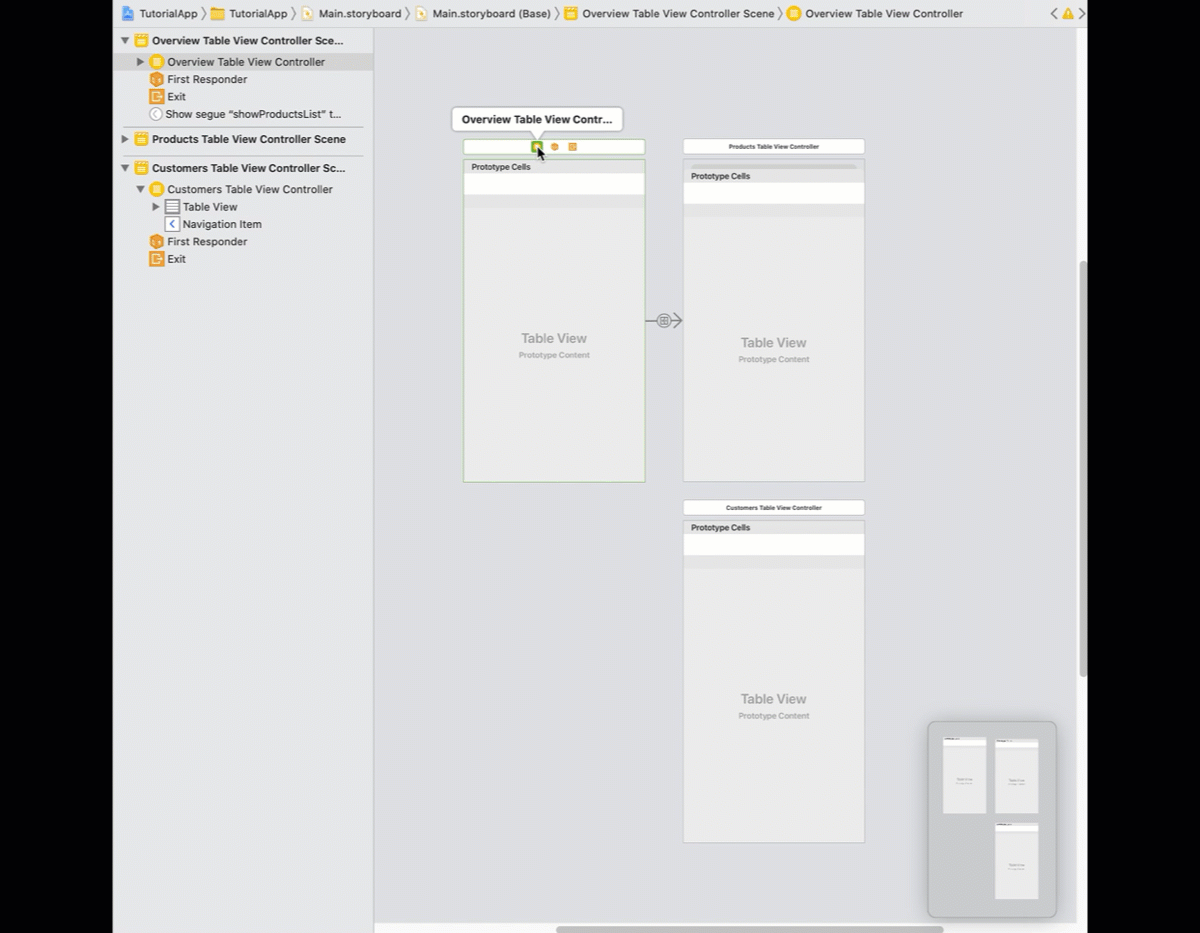Click Overview Table View Controller Scene breadcrumb
Screen dimensions: 1200x933
point(669,14)
